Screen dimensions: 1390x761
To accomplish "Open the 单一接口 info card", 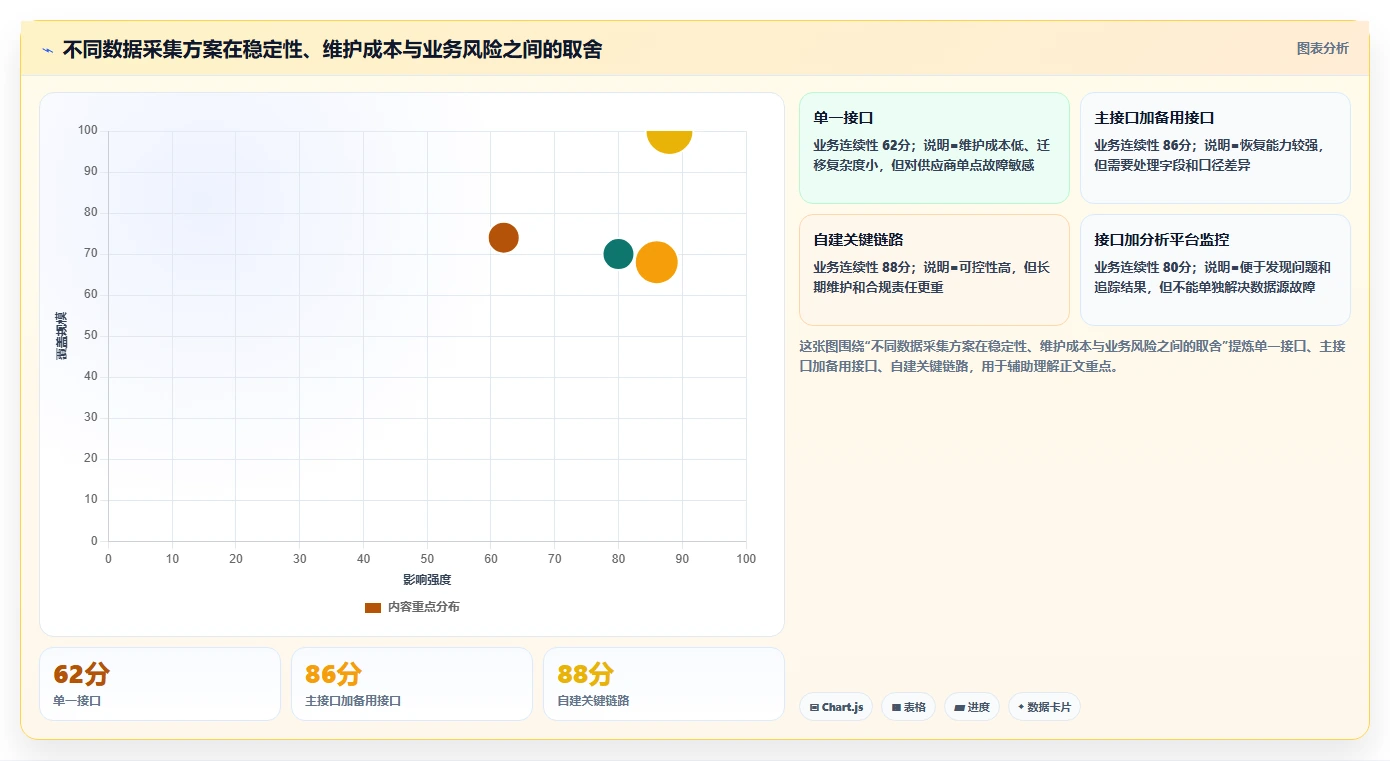I will (x=934, y=148).
